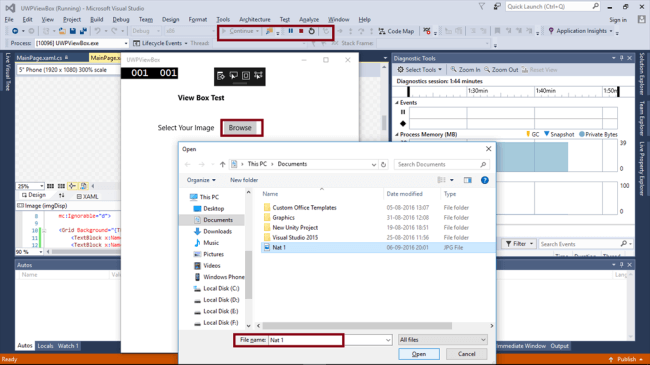Screen dimensions: 650x365
Task: Open the Code Map tool
Action: point(396,31)
